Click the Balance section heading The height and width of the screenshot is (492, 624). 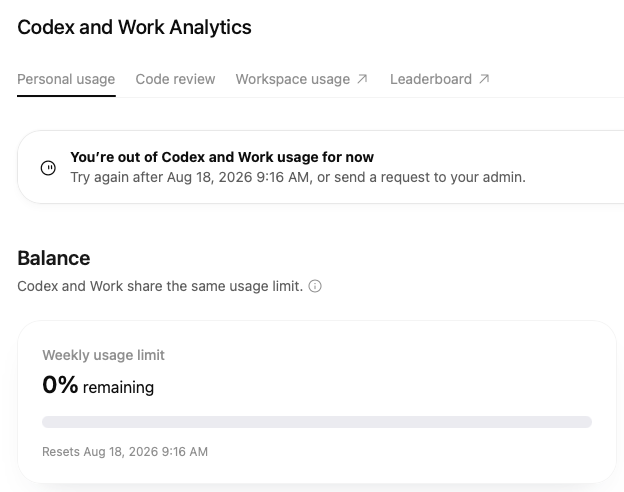click(x=54, y=258)
